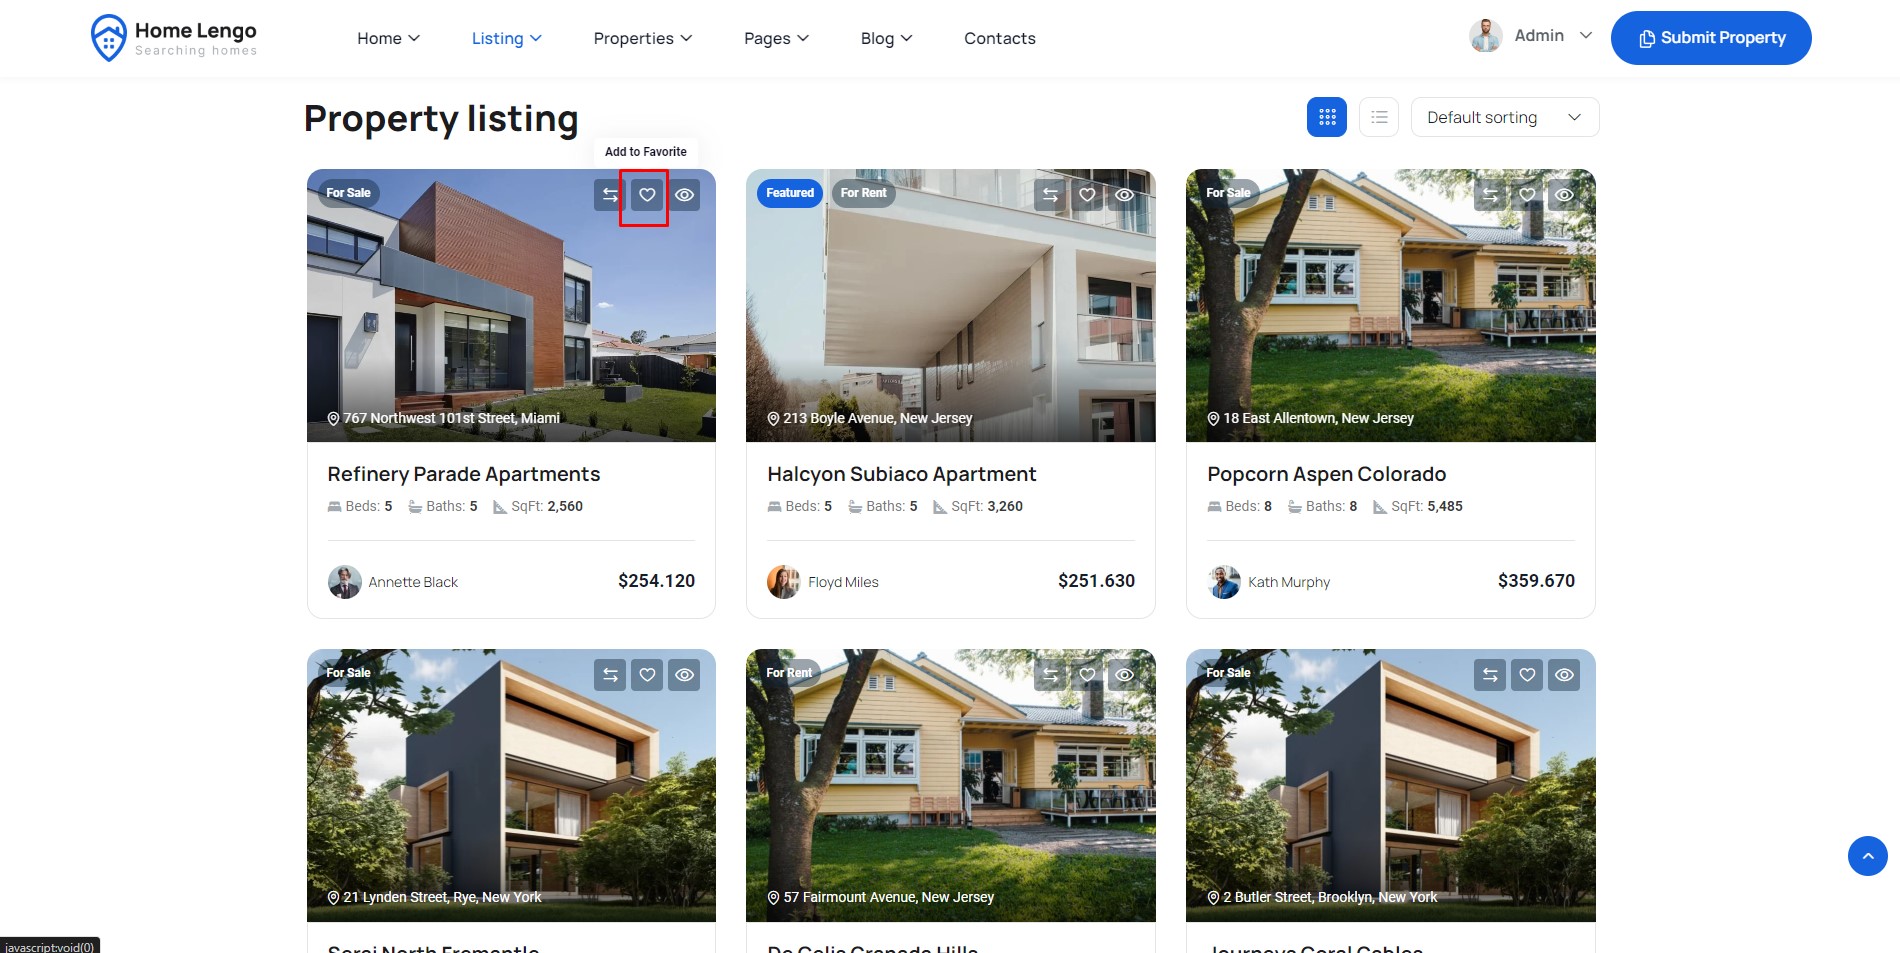Open Halcyon Subiaco Apartment title link
The height and width of the screenshot is (953, 1900).
pyautogui.click(x=902, y=474)
